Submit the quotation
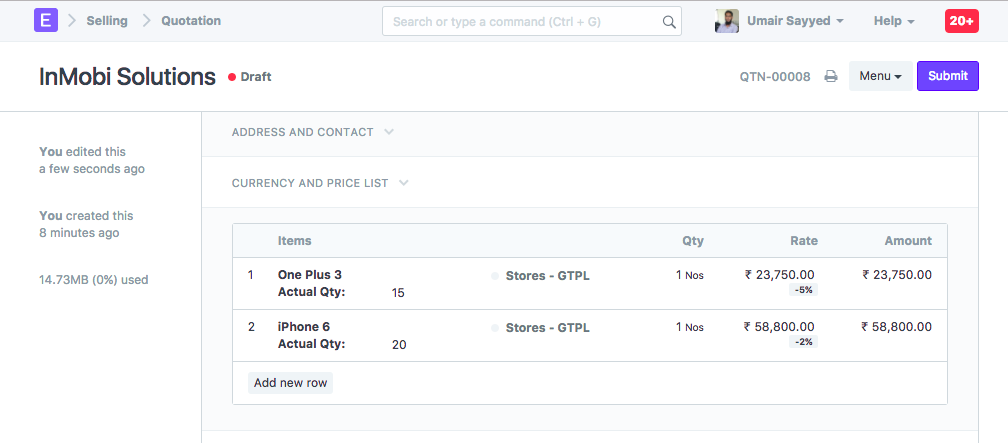 click(947, 76)
